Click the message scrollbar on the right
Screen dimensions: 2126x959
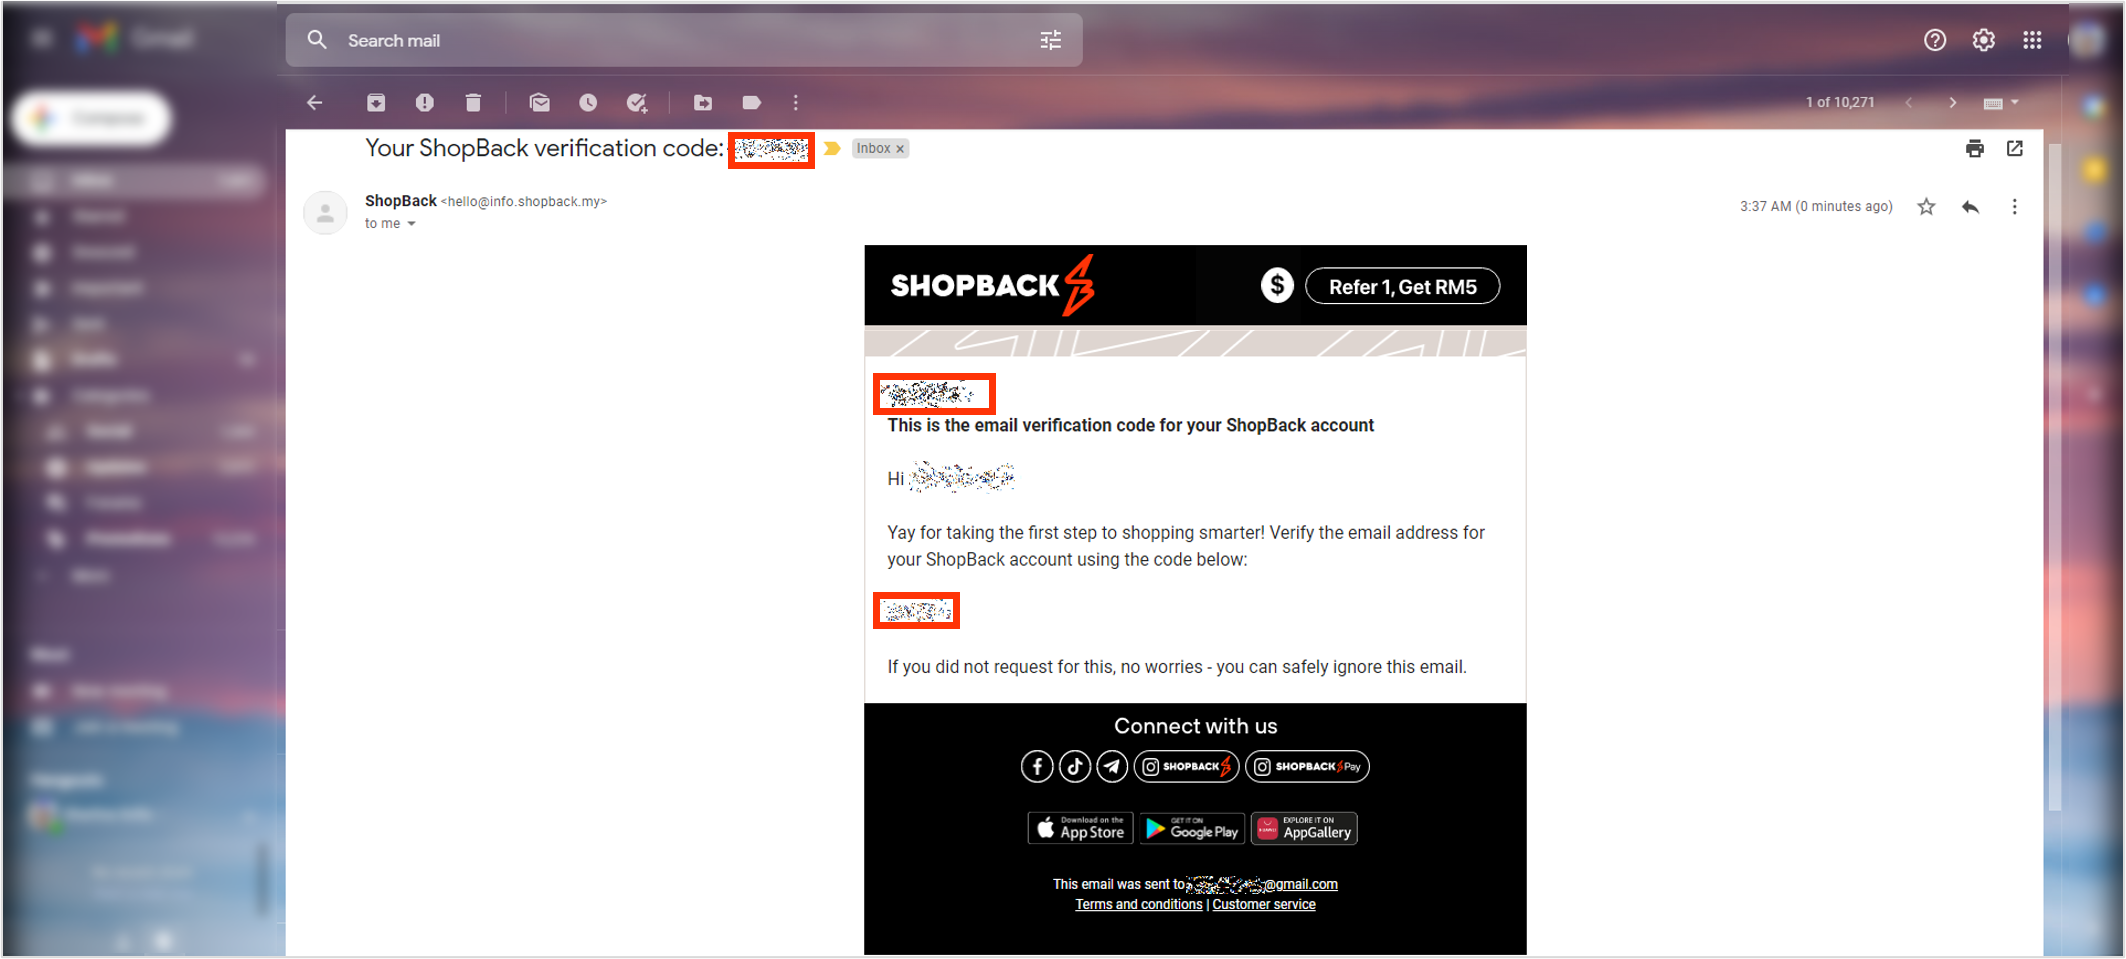pos(2055,475)
